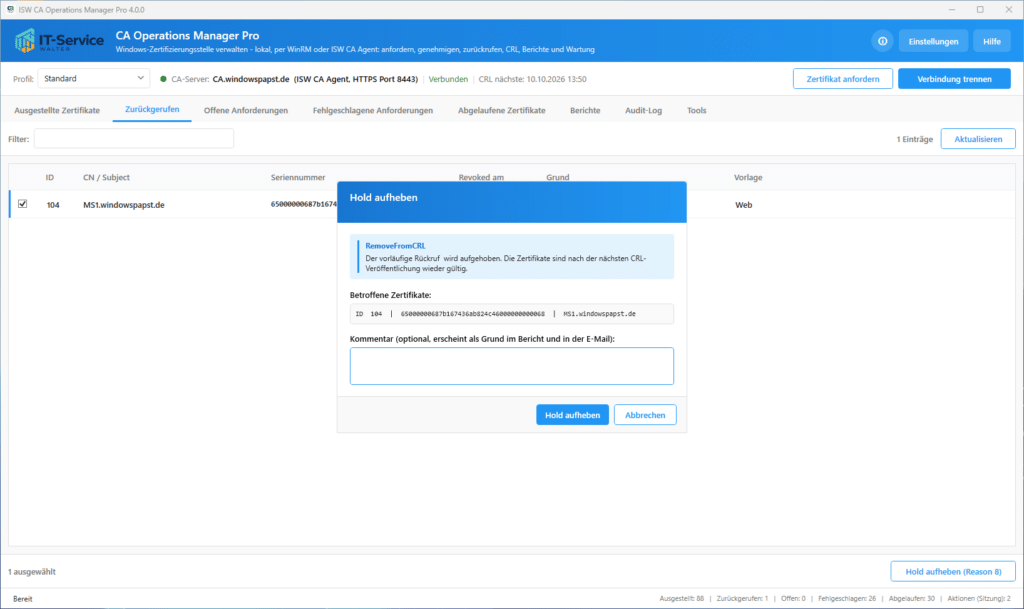Click Ausgestellt: 88 in status bar
This screenshot has width=1024, height=609.
[682, 599]
